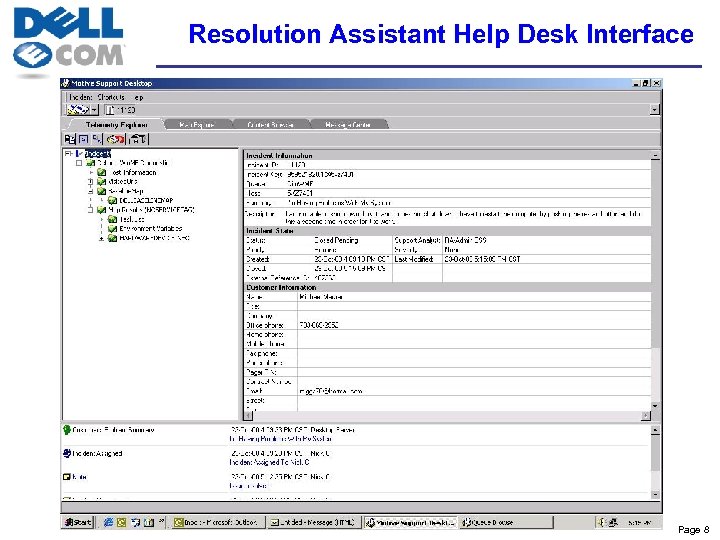The height and width of the screenshot is (540, 720).
Task: Switch to Motive Support Desktop taskbar button
Action: click(411, 522)
